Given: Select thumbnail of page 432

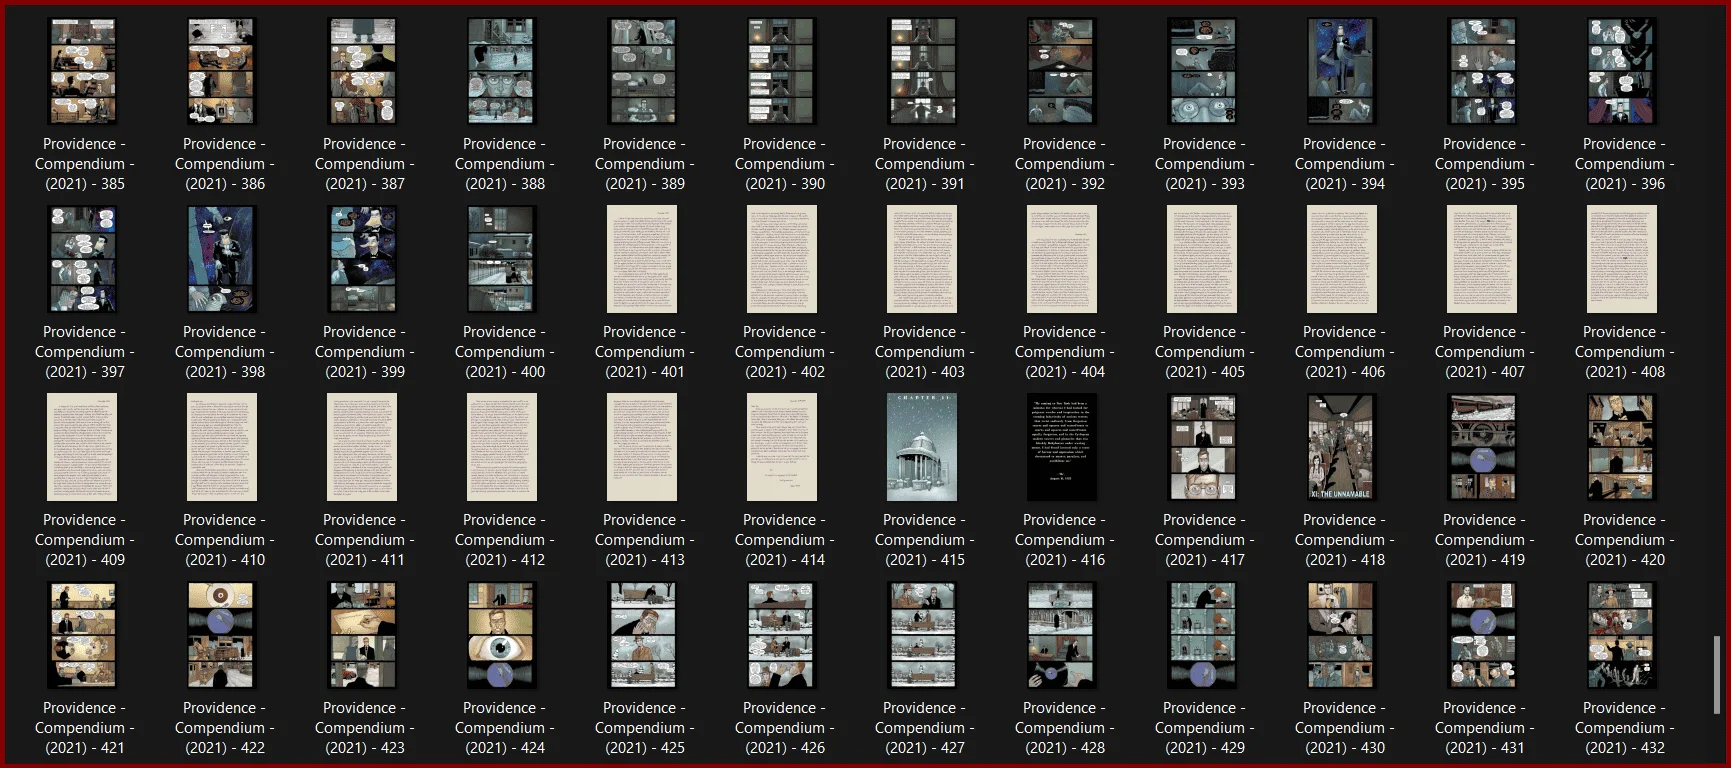Looking at the screenshot, I should click(1621, 635).
